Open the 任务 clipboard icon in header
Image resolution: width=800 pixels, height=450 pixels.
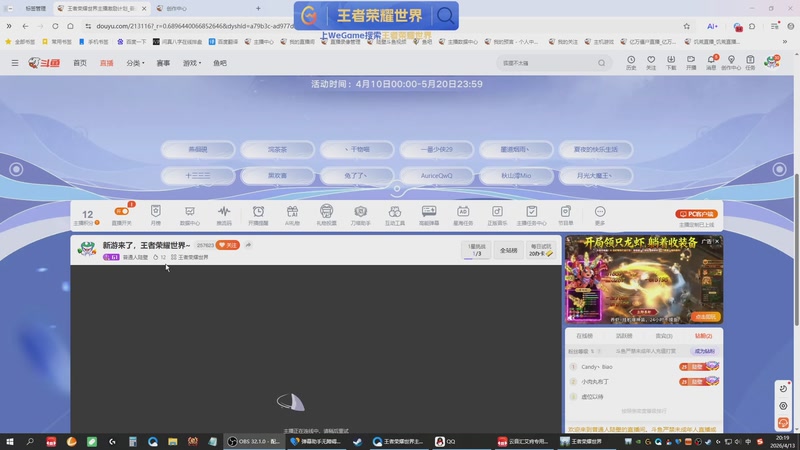(x=750, y=62)
